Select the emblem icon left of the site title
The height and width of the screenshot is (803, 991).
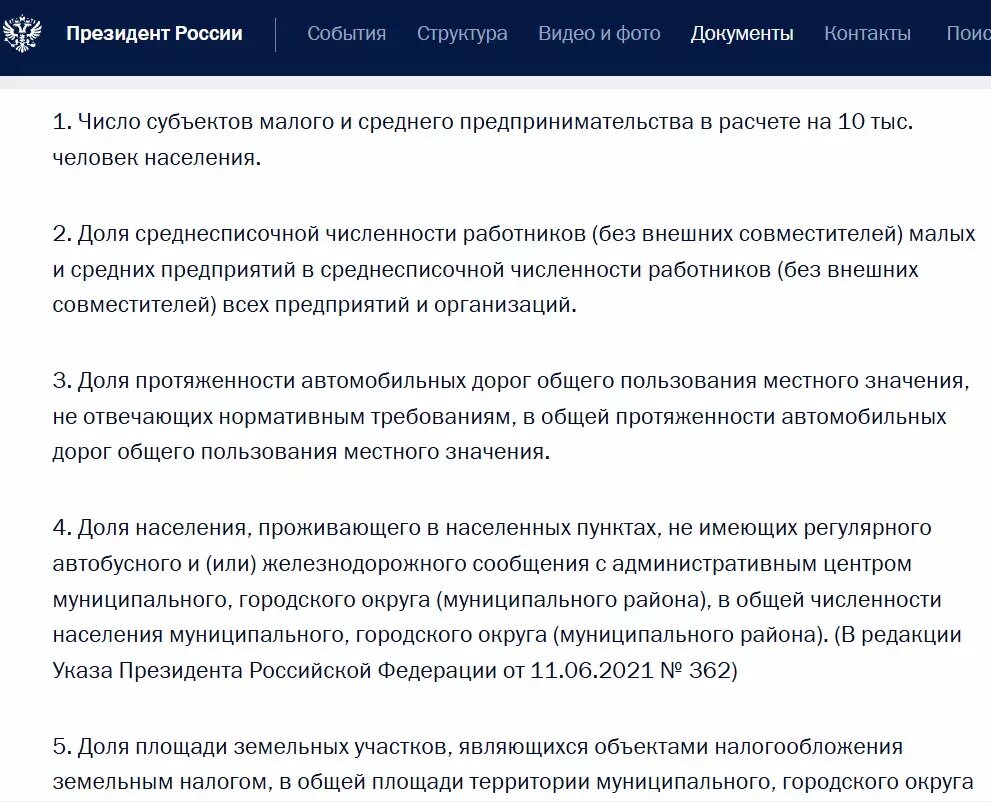coord(23,32)
